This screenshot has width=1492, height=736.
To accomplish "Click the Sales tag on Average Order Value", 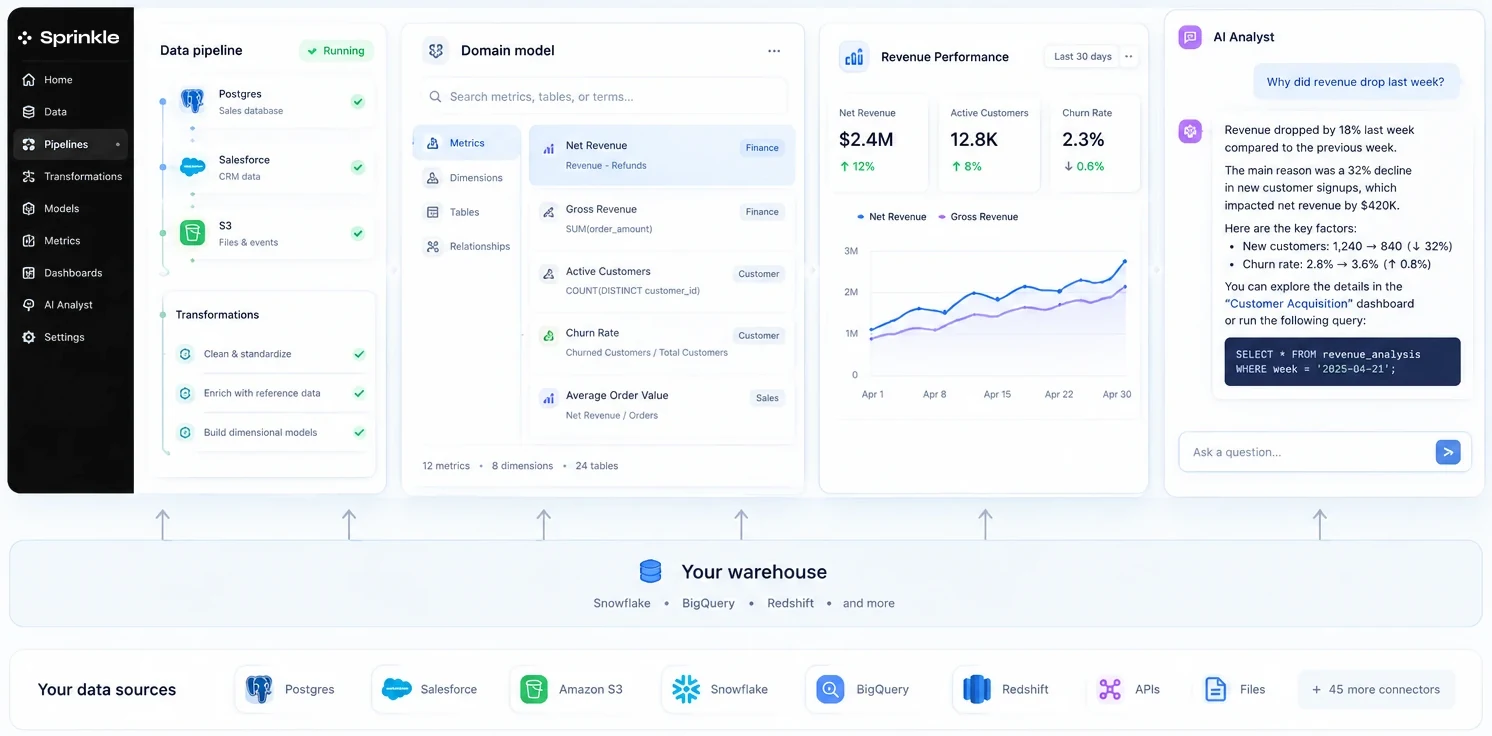I will (767, 398).
